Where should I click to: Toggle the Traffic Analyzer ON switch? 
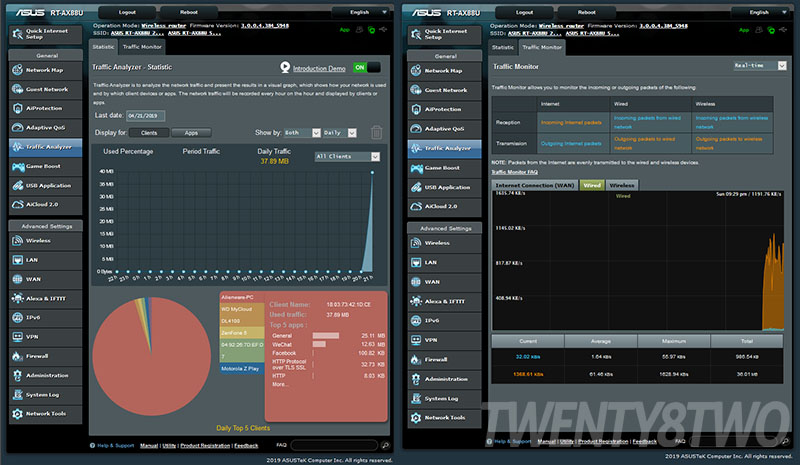pos(367,67)
